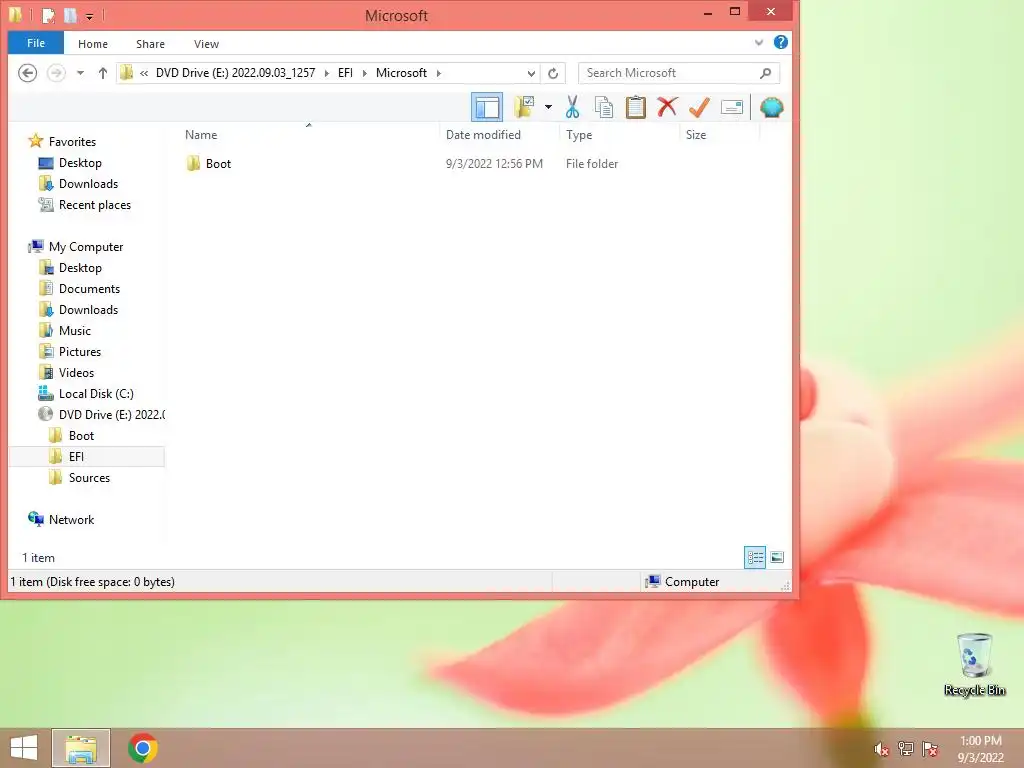Open the Help question mark icon

(x=780, y=42)
